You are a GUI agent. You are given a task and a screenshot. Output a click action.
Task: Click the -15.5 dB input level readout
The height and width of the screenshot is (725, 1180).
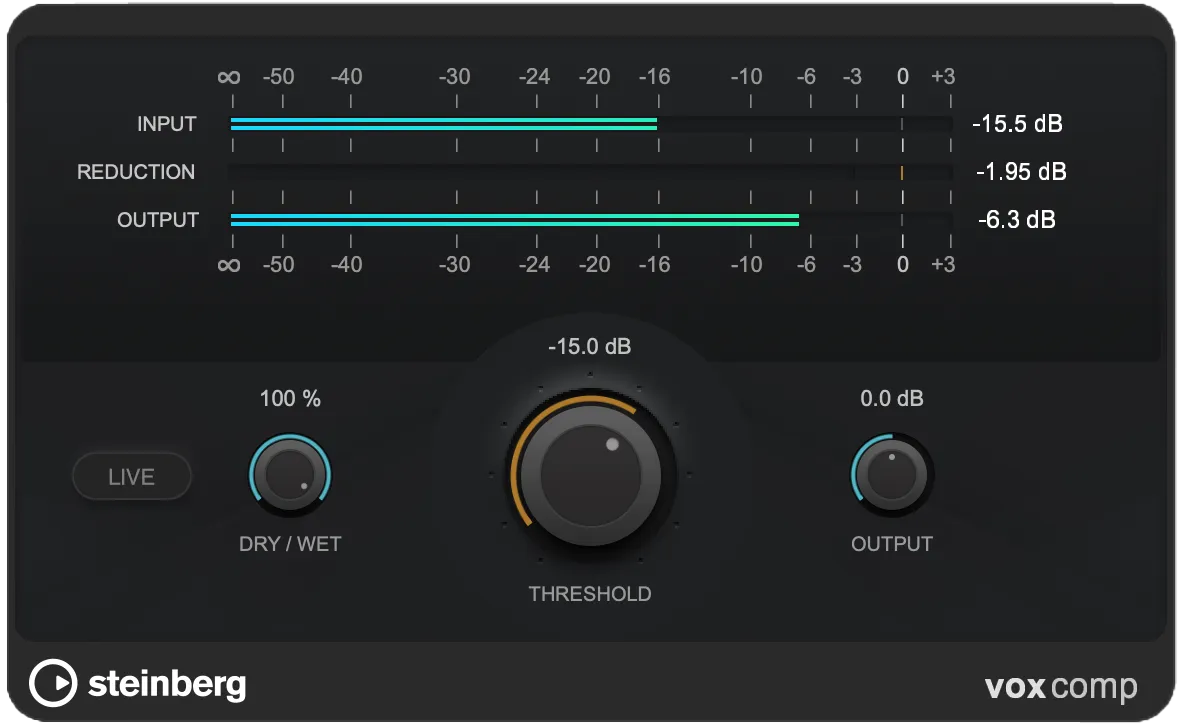coord(1017,124)
